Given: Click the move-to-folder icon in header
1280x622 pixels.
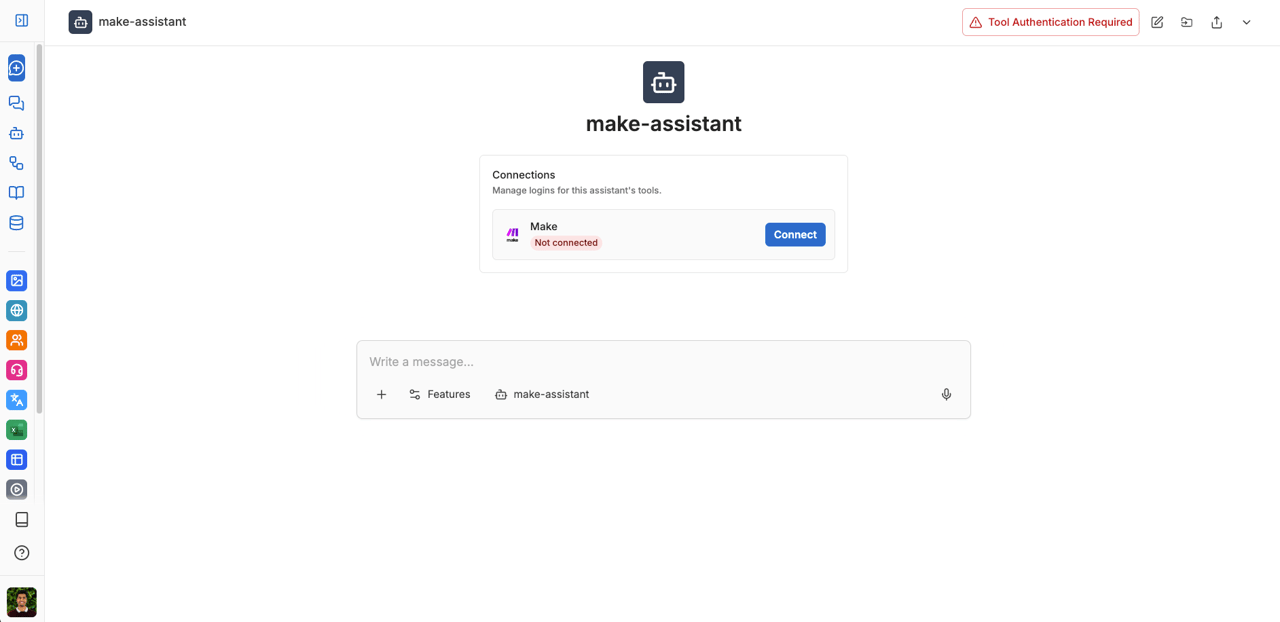Looking at the screenshot, I should coord(1187,22).
